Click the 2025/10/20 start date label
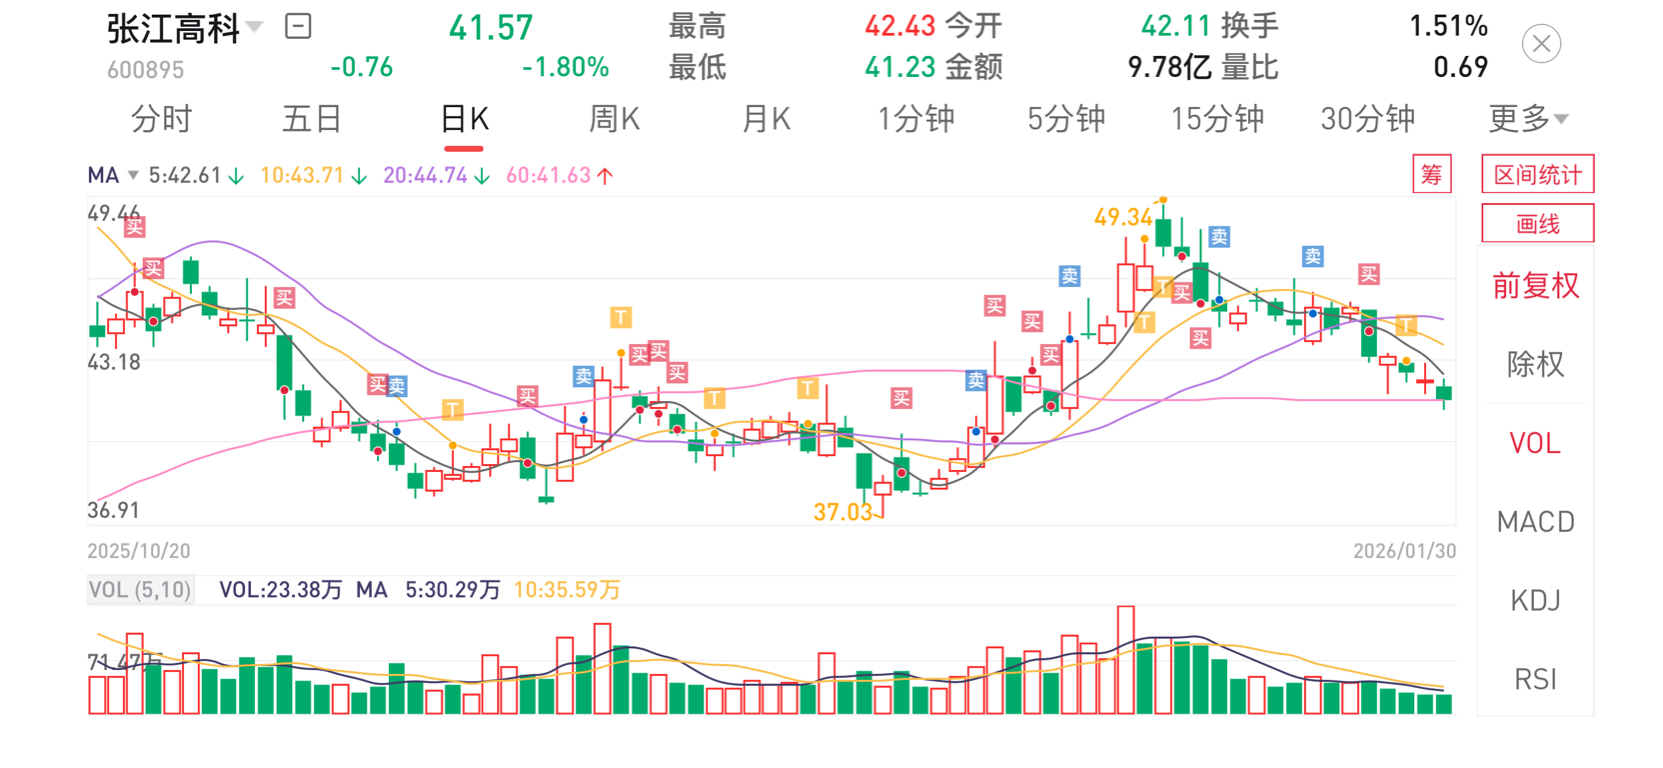This screenshot has height=768, width=1663. [x=138, y=551]
